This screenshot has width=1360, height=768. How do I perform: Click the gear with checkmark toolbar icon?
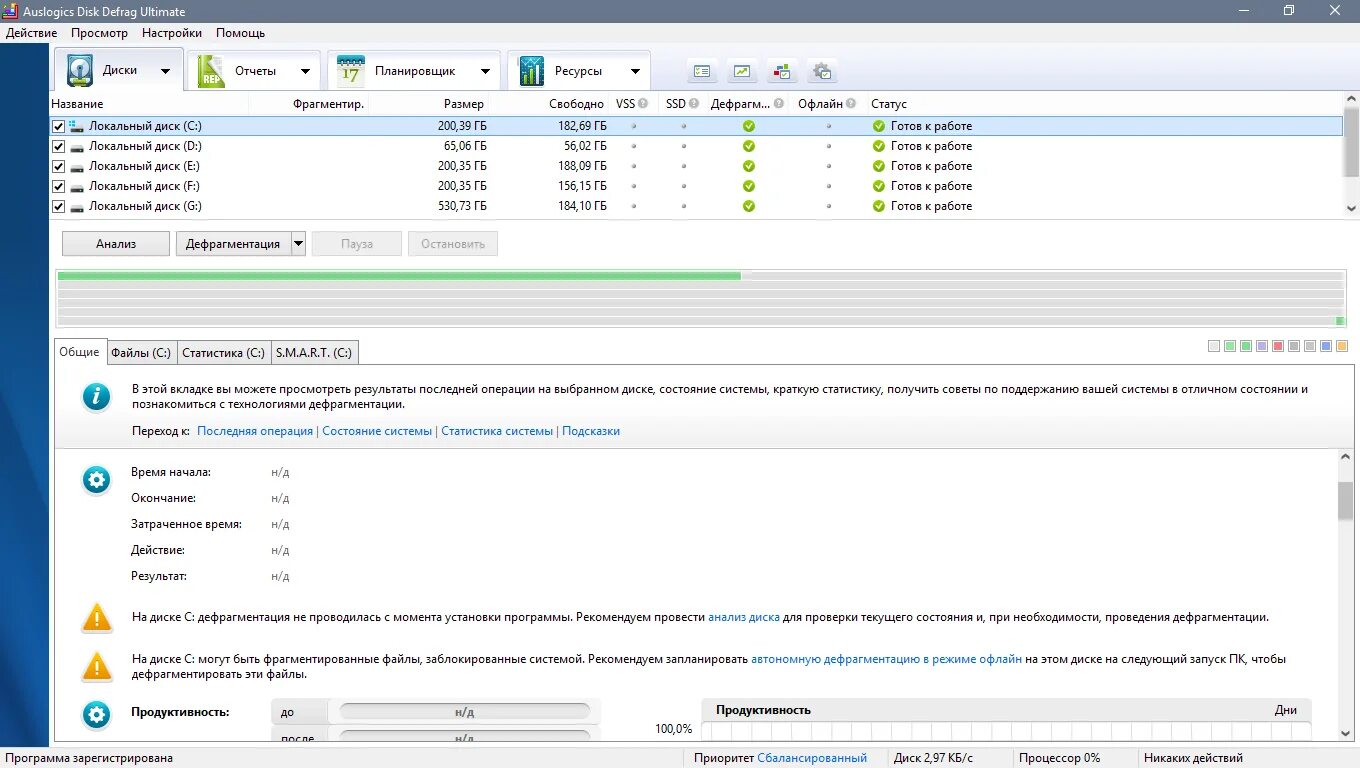pyautogui.click(x=822, y=71)
